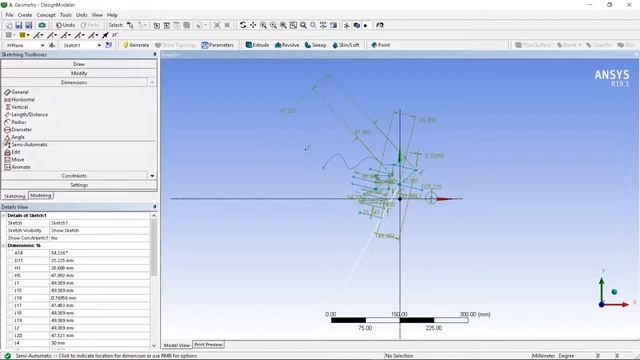Image resolution: width=640 pixels, height=360 pixels.
Task: Click the Generate button
Action: pyautogui.click(x=136, y=45)
